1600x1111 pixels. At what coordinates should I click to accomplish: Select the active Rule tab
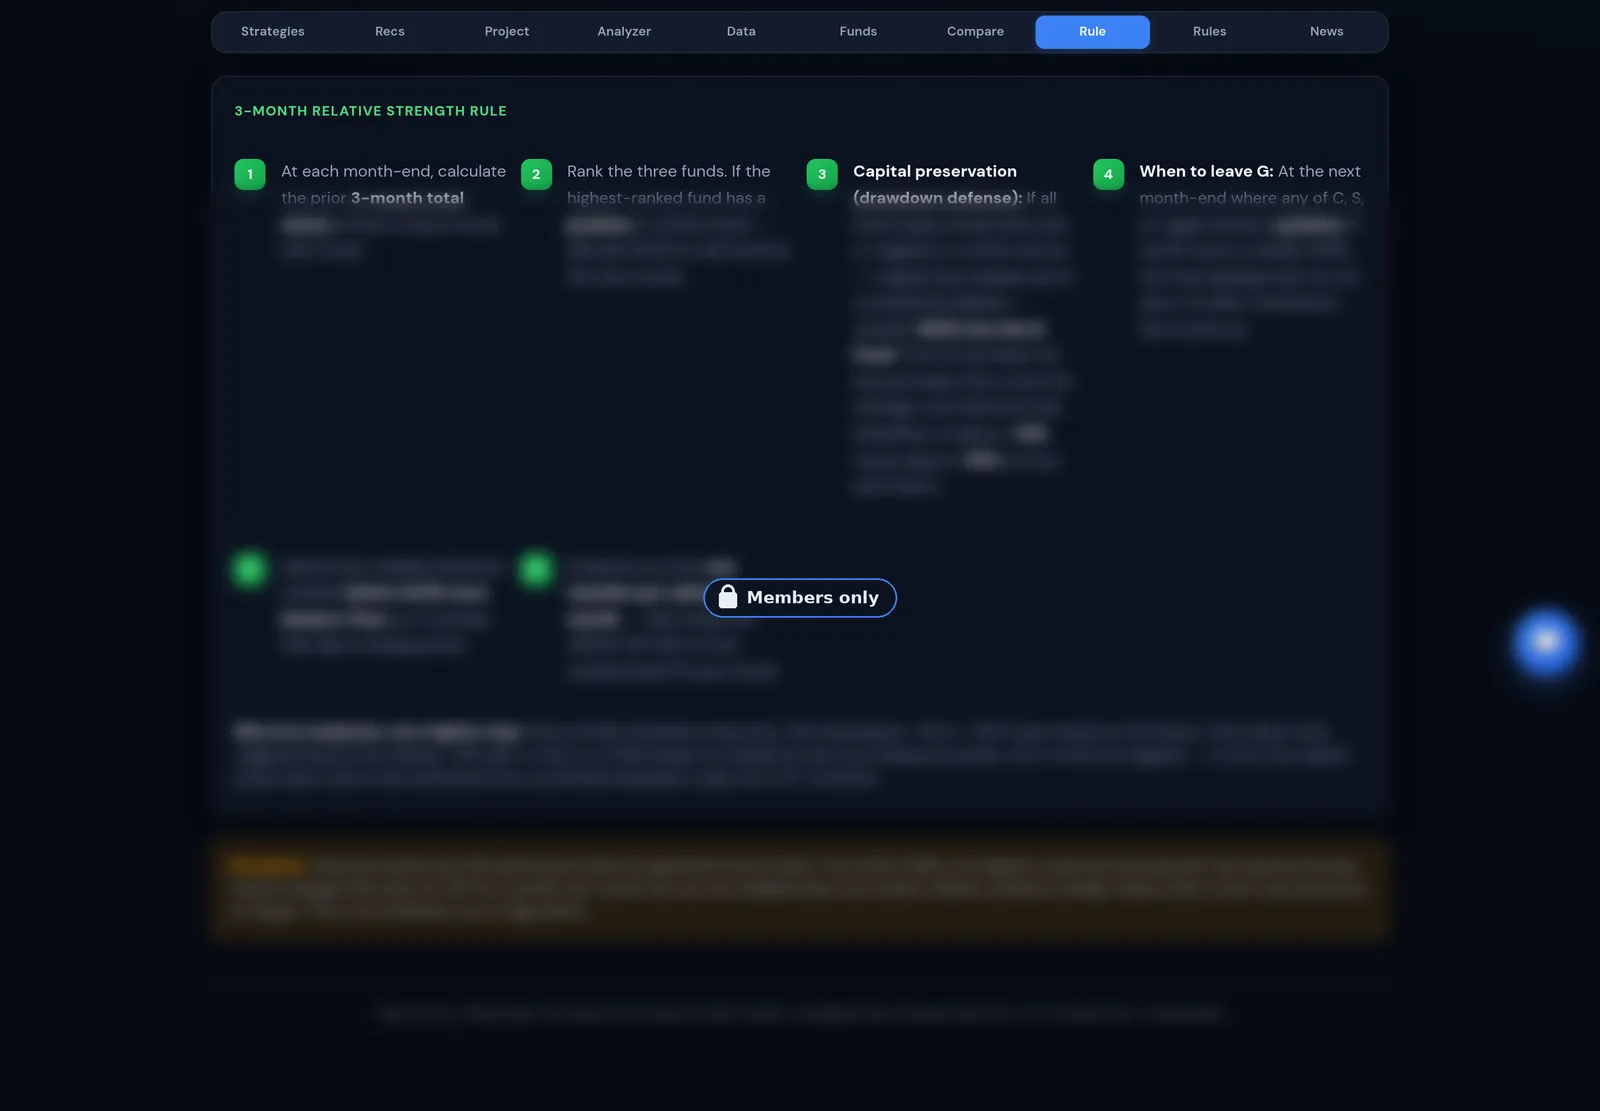click(1092, 32)
